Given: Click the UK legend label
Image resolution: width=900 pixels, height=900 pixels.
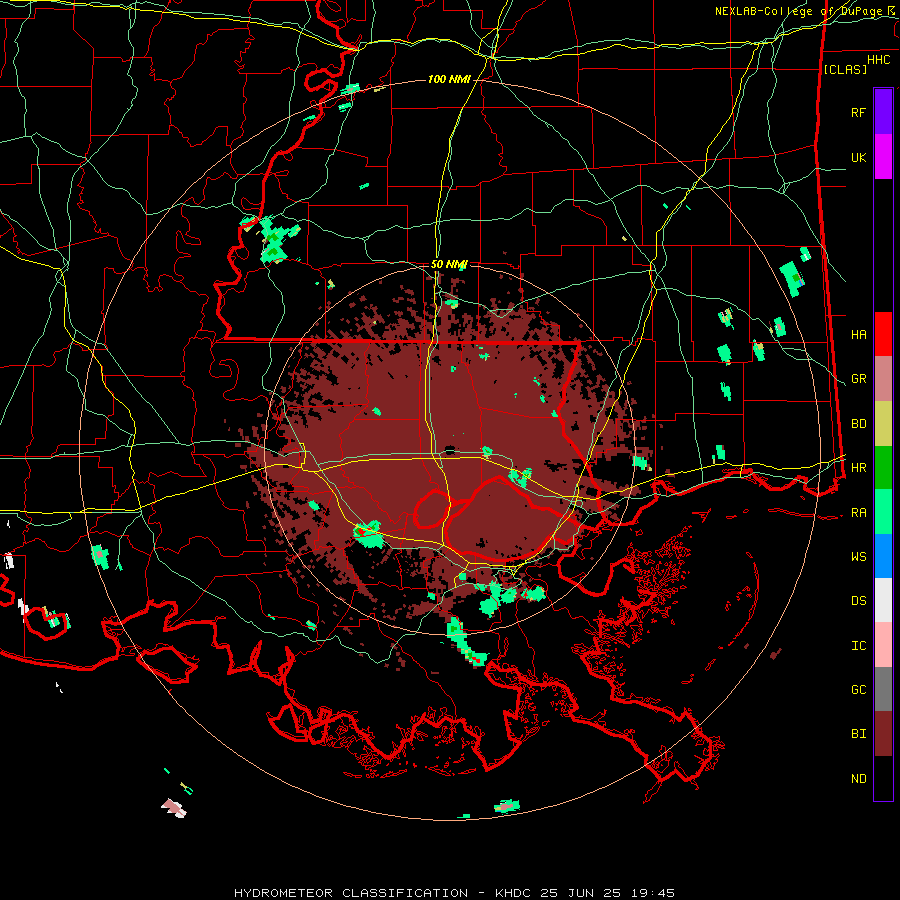Looking at the screenshot, I should [x=859, y=157].
